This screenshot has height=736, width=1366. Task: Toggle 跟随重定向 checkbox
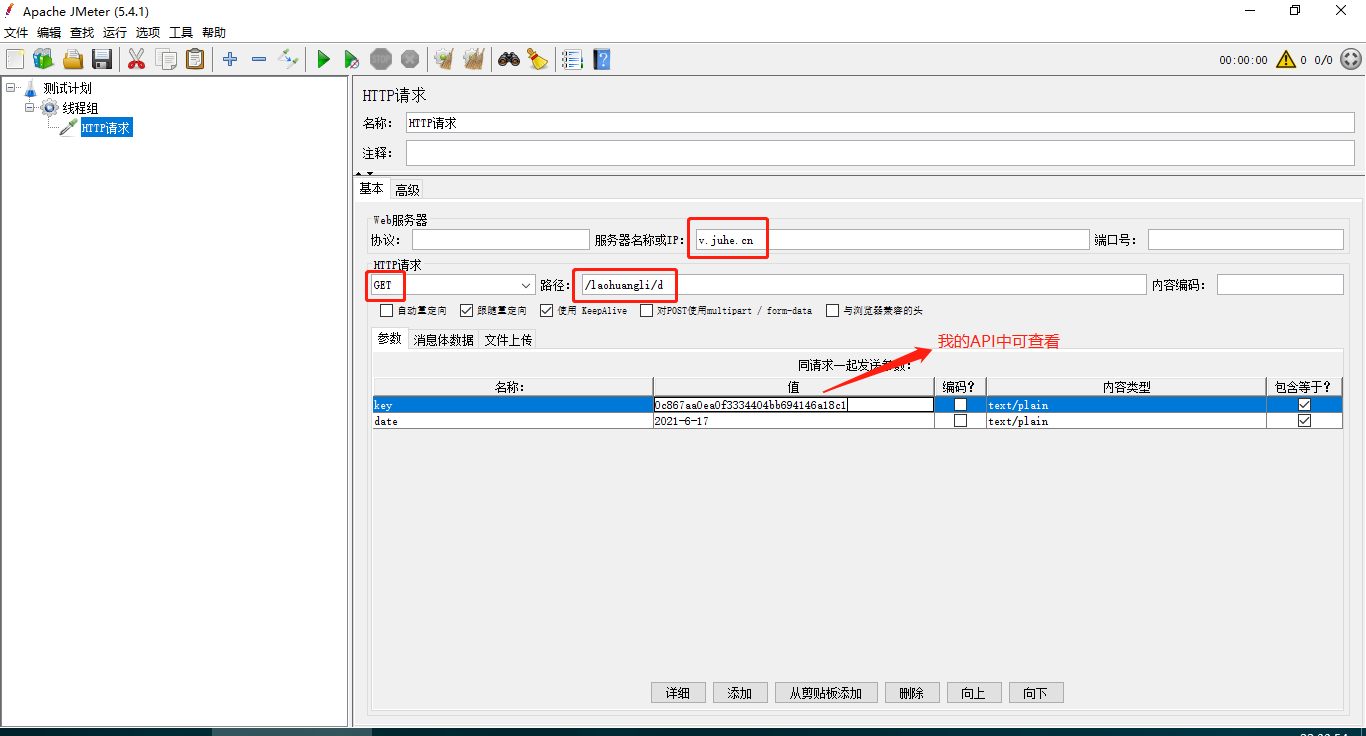pos(467,311)
